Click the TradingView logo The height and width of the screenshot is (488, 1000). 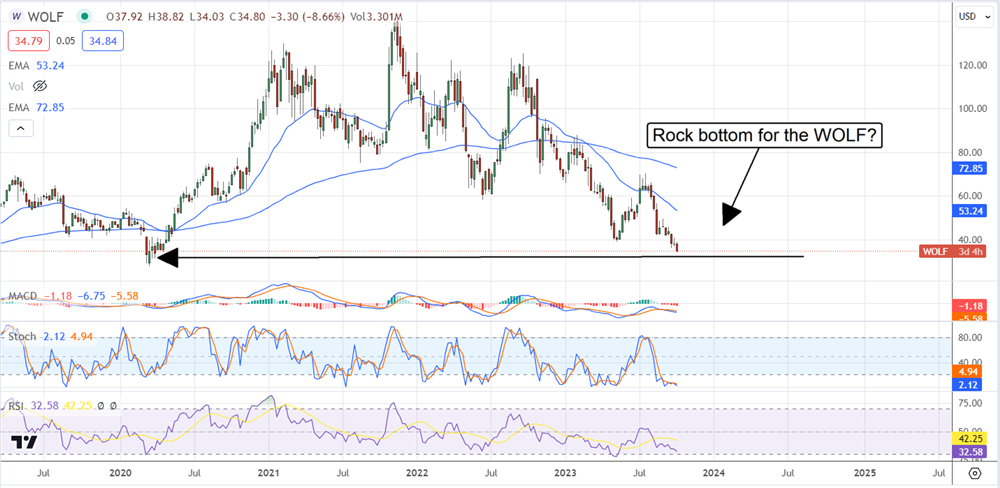point(24,443)
